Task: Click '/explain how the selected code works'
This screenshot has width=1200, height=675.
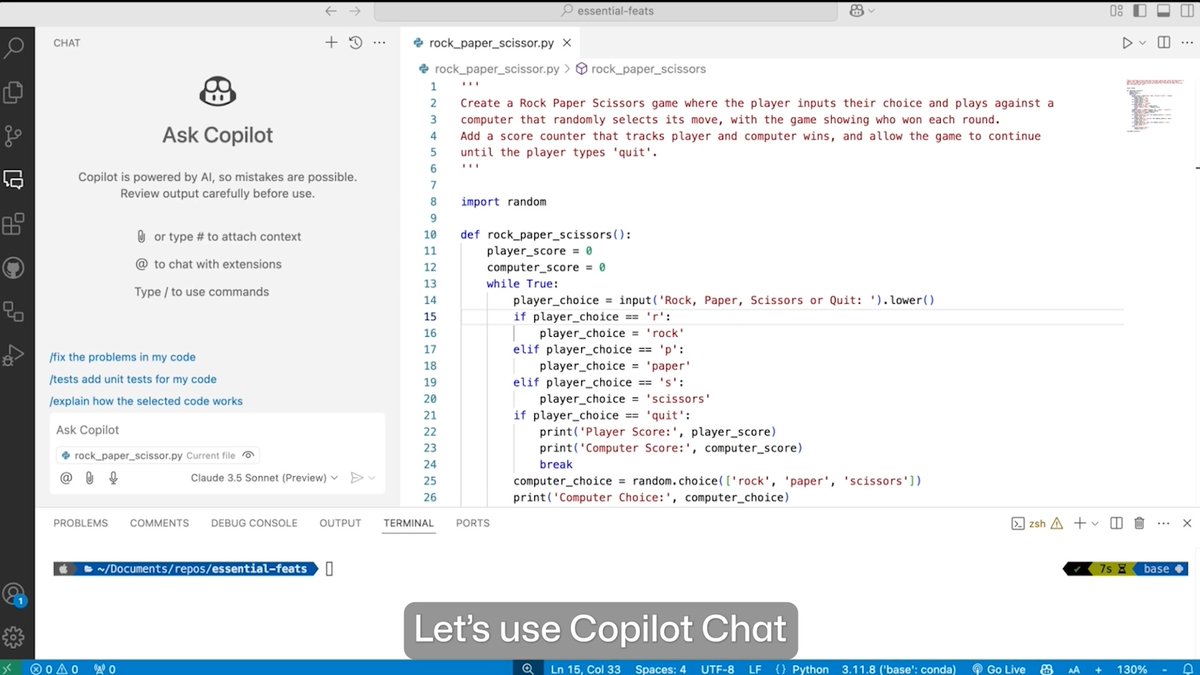Action: click(x=146, y=401)
